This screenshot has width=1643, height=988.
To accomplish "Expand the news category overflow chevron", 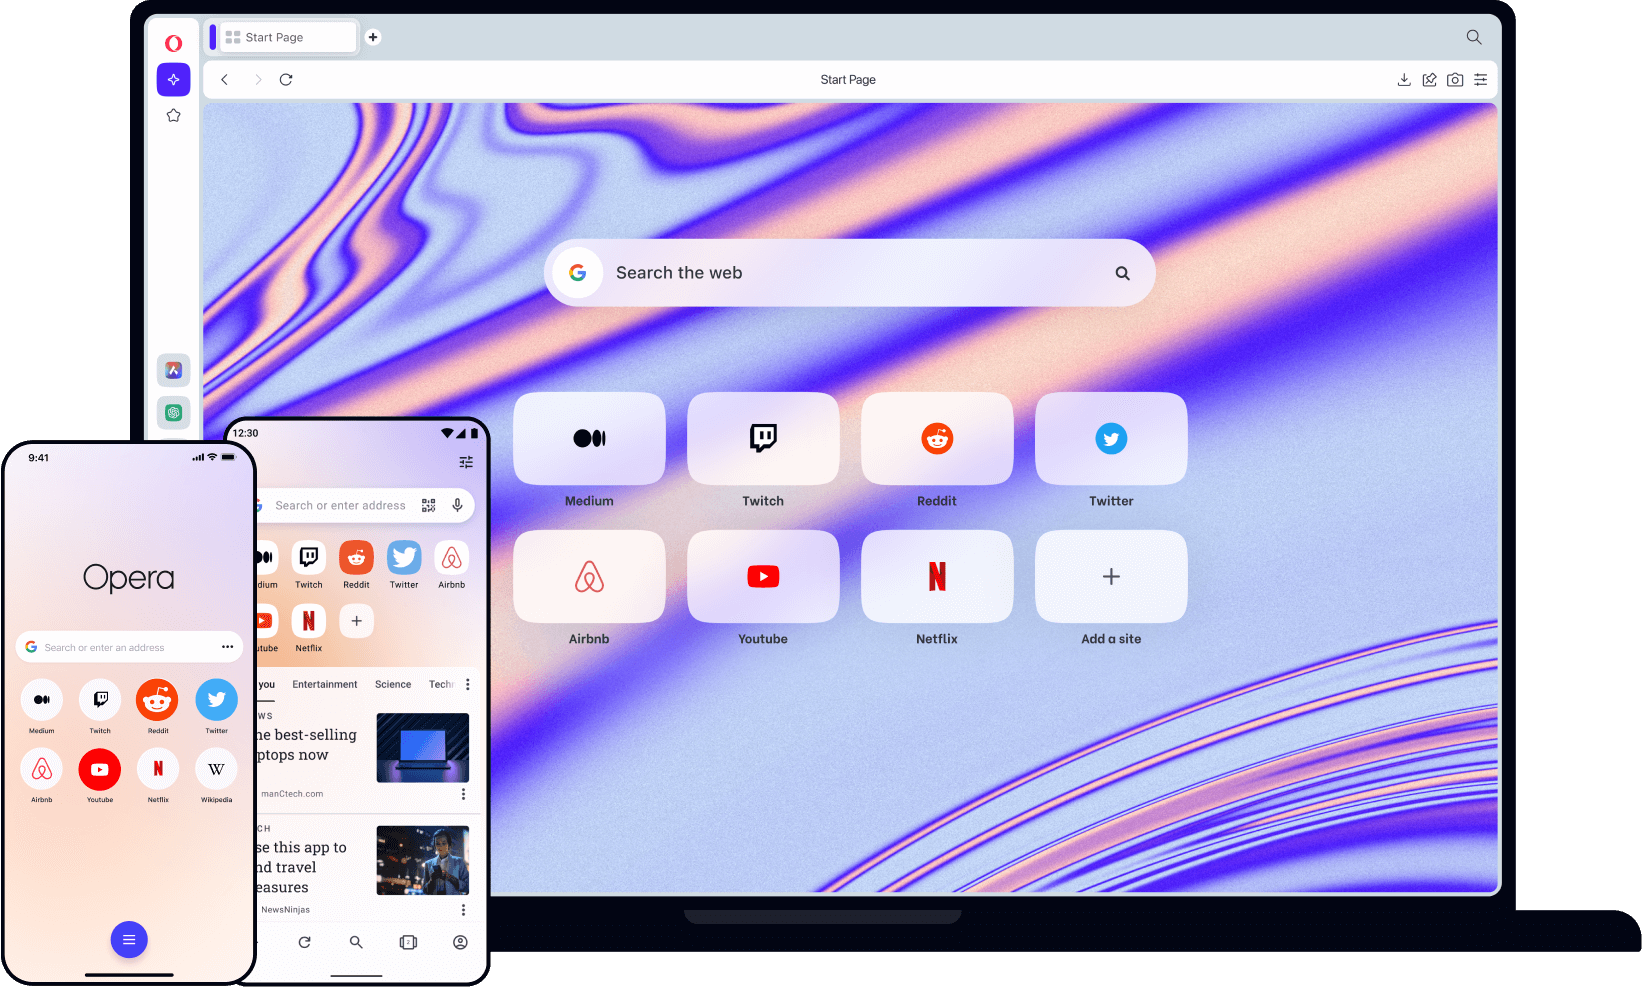I will [466, 684].
